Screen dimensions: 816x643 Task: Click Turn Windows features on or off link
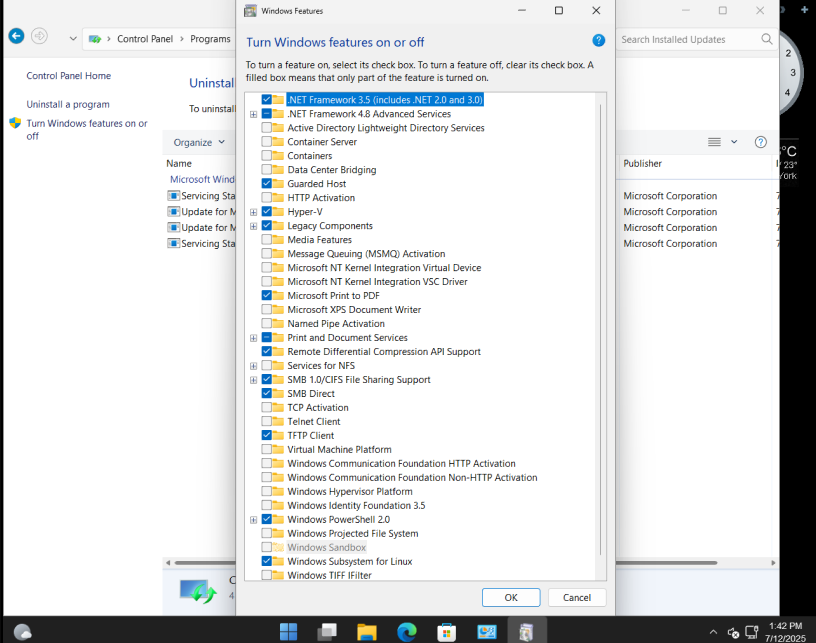87,130
